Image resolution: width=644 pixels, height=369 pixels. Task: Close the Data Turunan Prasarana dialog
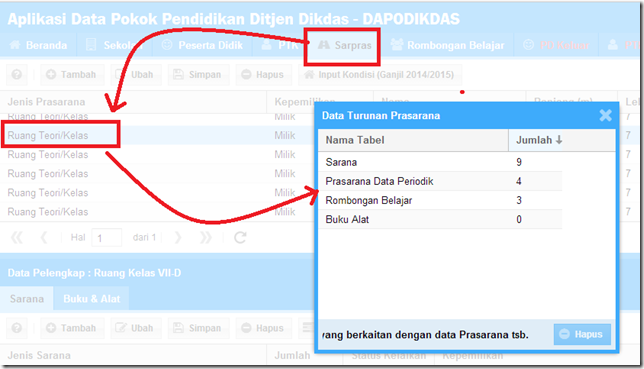click(605, 115)
